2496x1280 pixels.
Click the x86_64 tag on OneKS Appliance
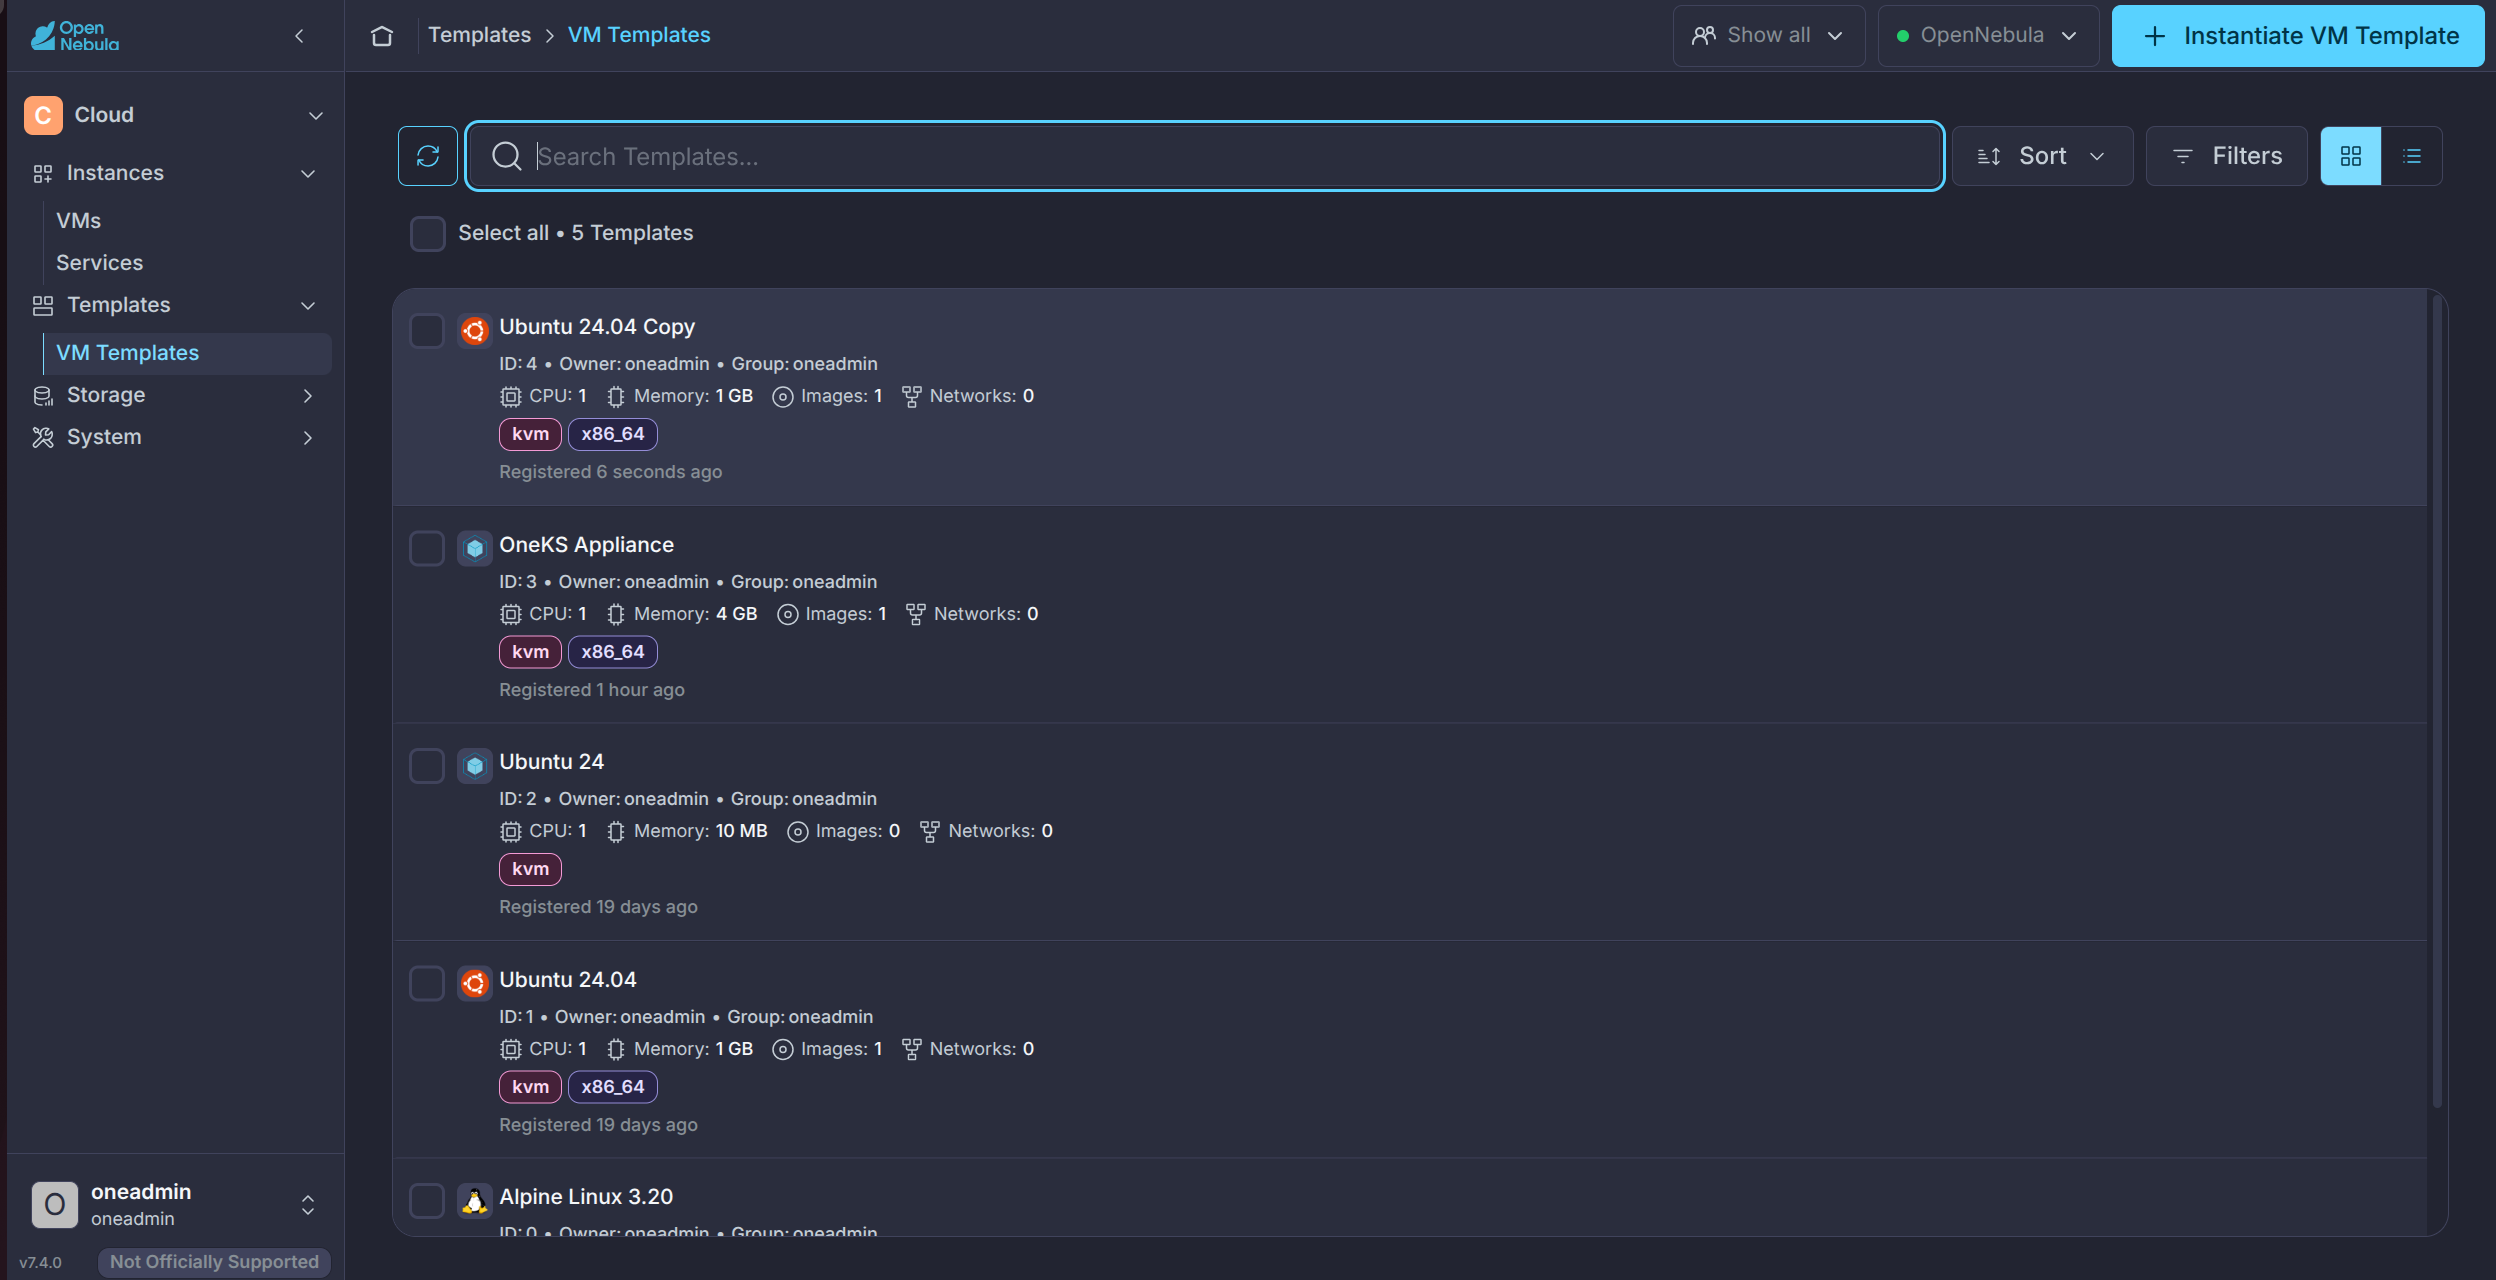613,652
